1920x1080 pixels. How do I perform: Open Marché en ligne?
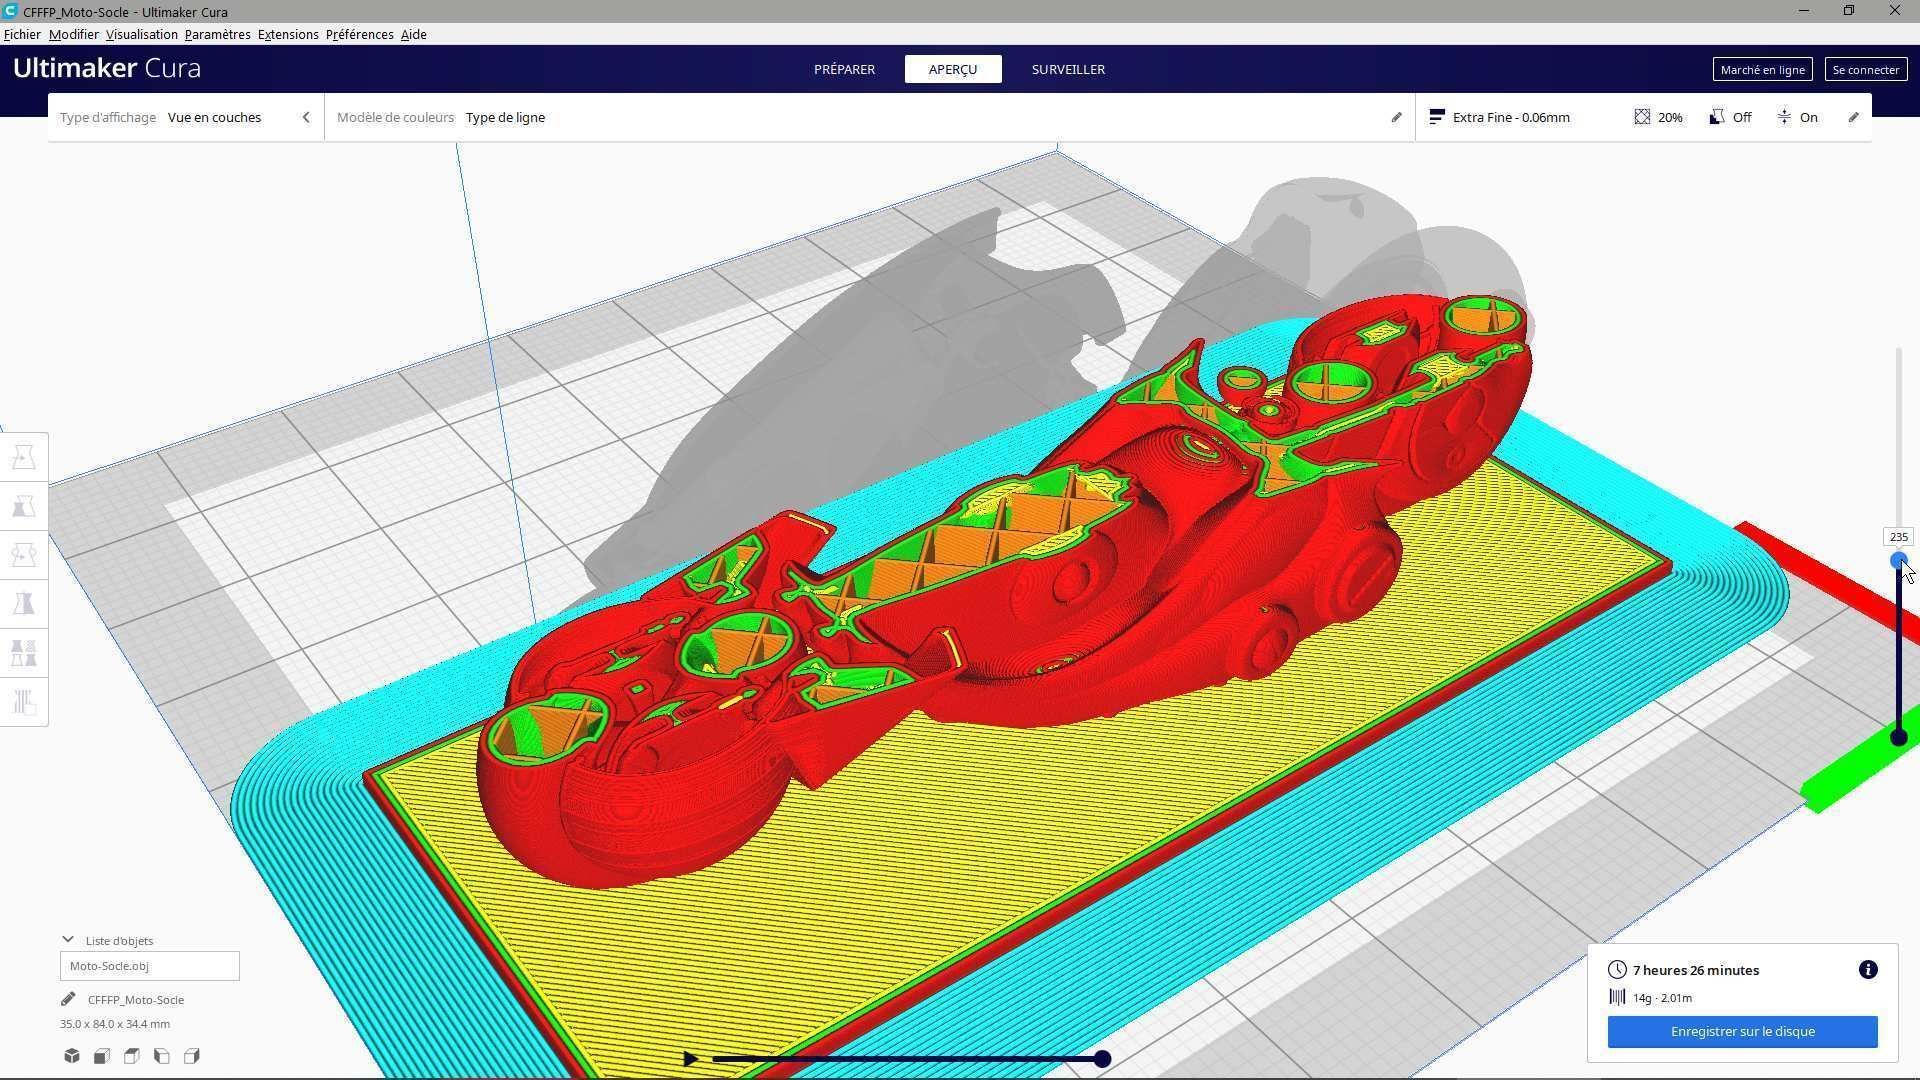click(1762, 69)
